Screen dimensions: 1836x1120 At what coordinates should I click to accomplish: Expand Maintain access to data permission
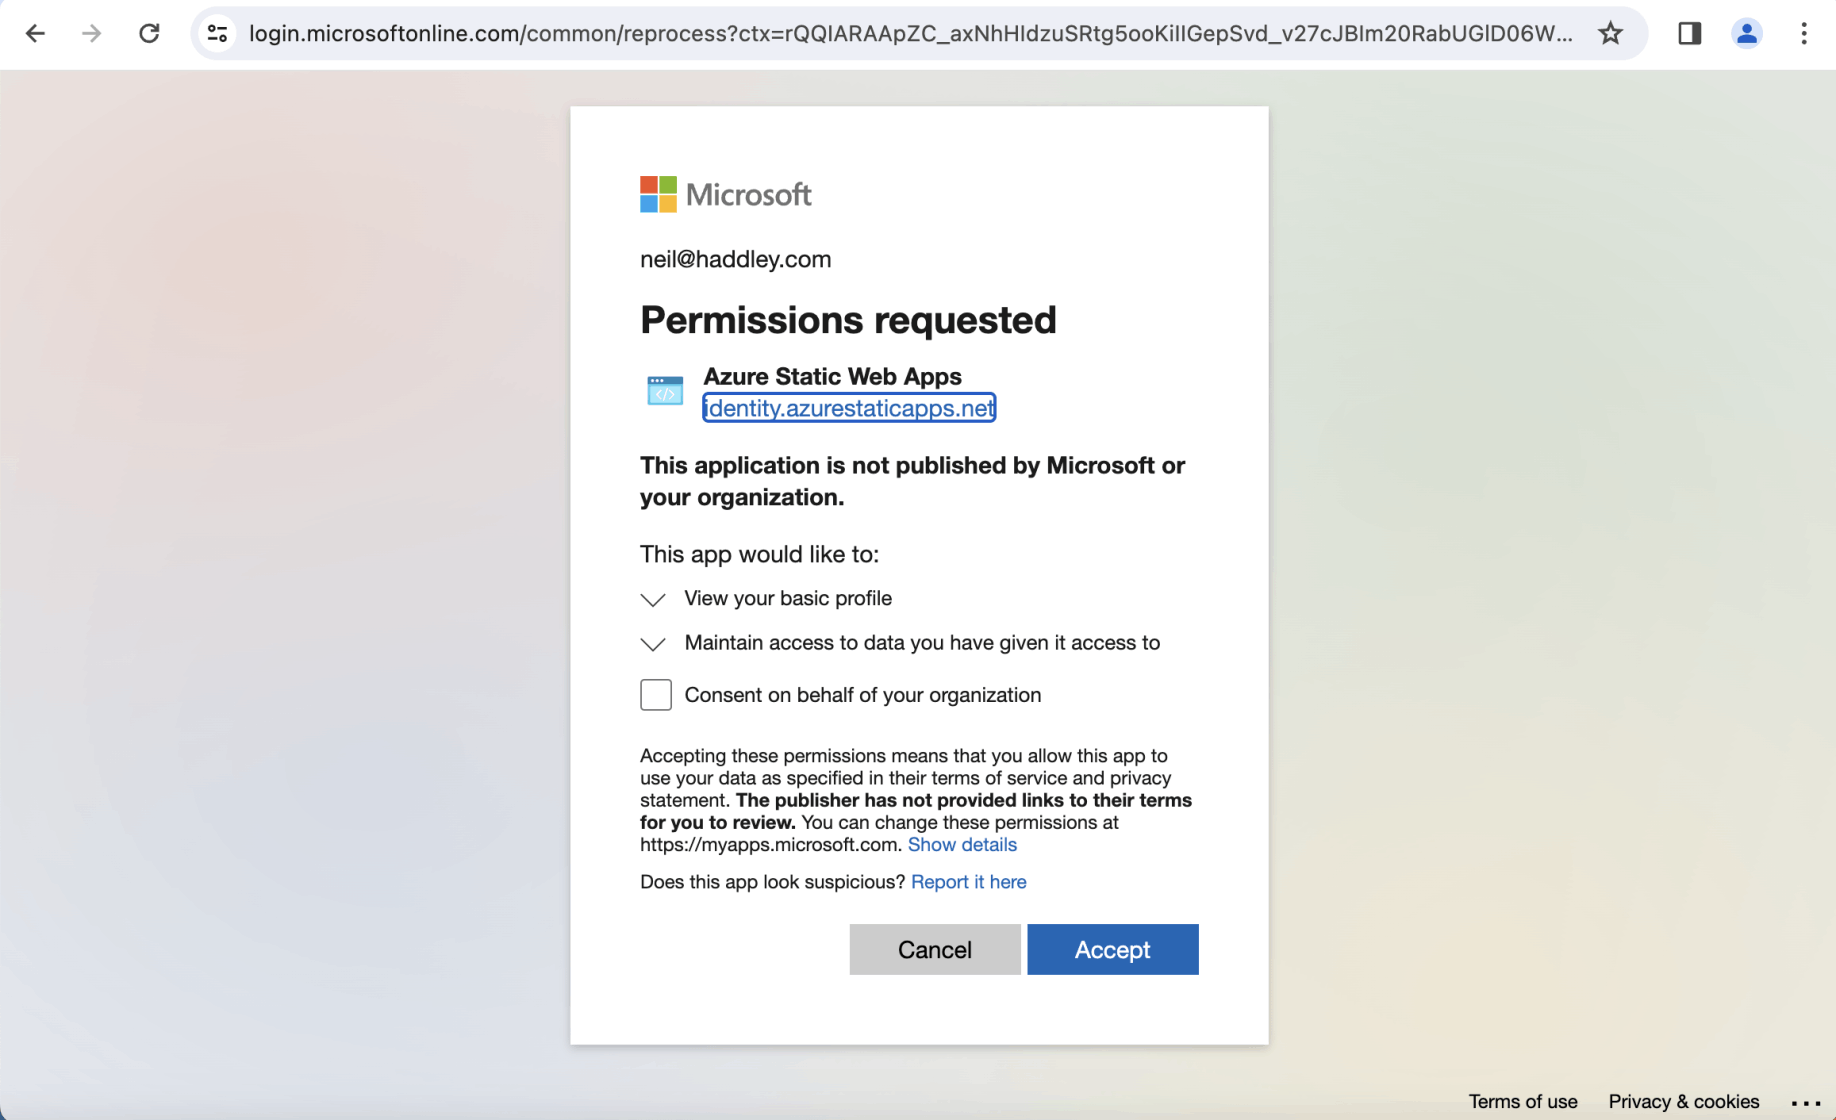click(x=653, y=644)
